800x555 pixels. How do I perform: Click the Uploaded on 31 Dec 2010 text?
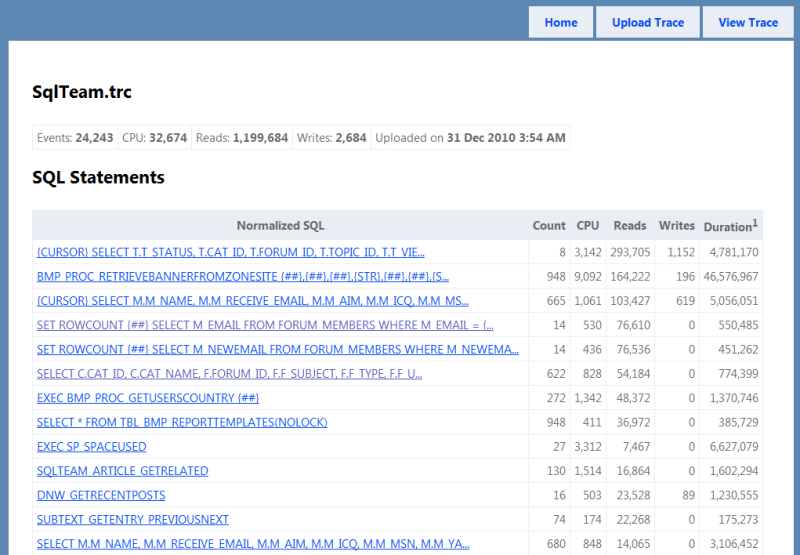[470, 138]
